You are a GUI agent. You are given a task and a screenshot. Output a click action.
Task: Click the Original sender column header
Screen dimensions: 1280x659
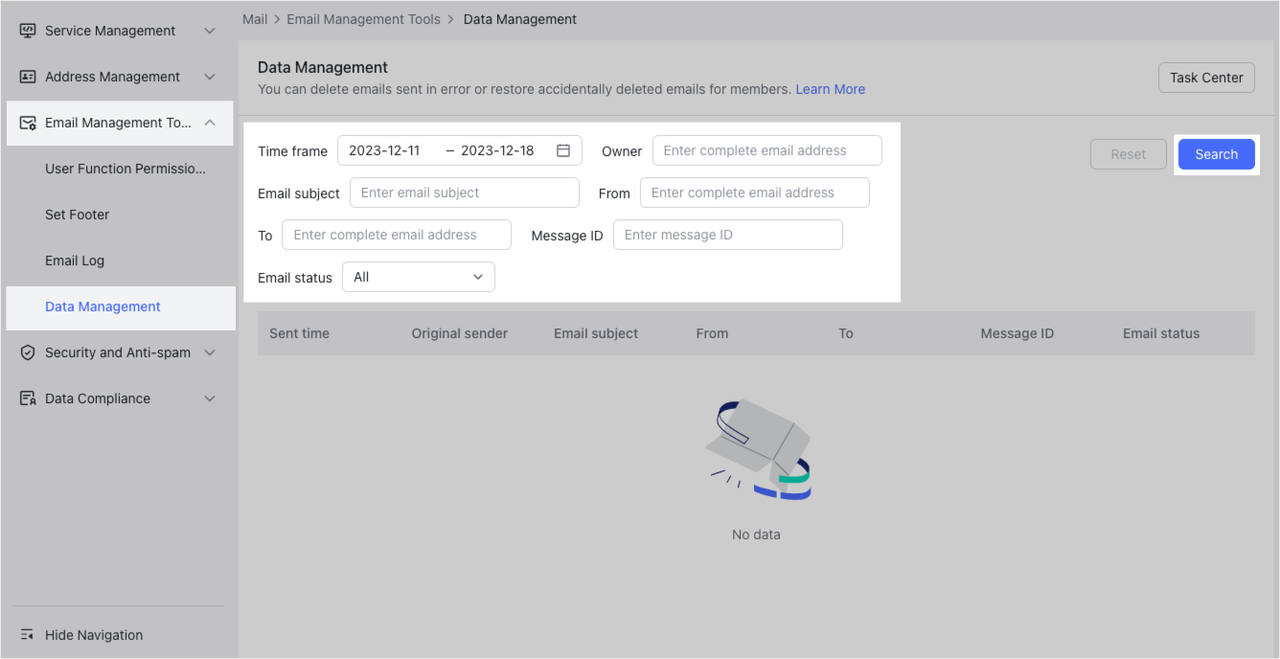click(460, 333)
